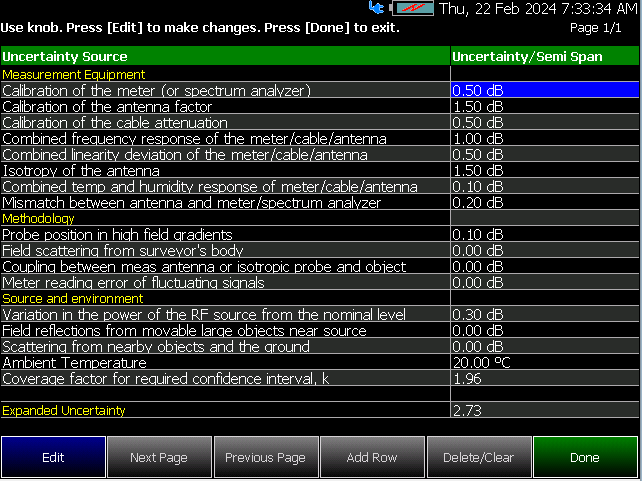Click the battery status icon
The height and width of the screenshot is (481, 642).
pos(412,8)
